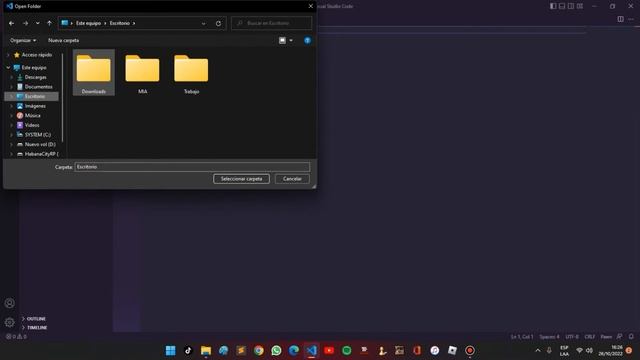Screen dimensions: 640x360
Task: Select 'SYSTEM (C:)' drive in navigation pane
Action: point(38,135)
